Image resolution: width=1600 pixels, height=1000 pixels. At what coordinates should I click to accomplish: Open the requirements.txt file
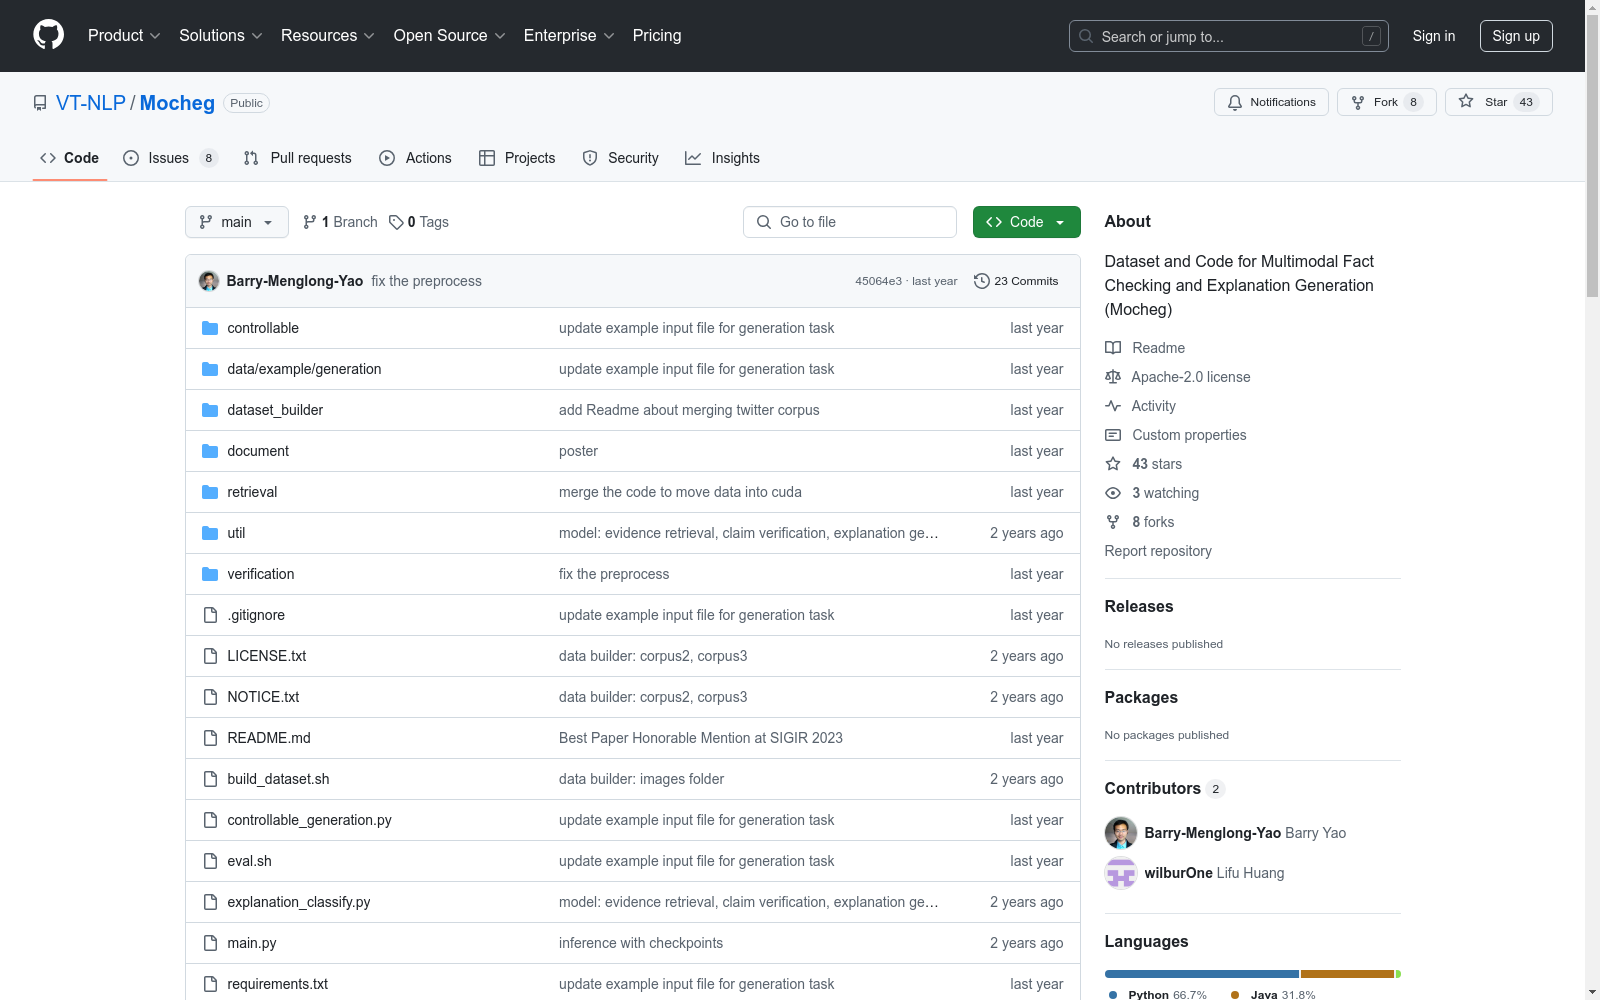pyautogui.click(x=278, y=984)
